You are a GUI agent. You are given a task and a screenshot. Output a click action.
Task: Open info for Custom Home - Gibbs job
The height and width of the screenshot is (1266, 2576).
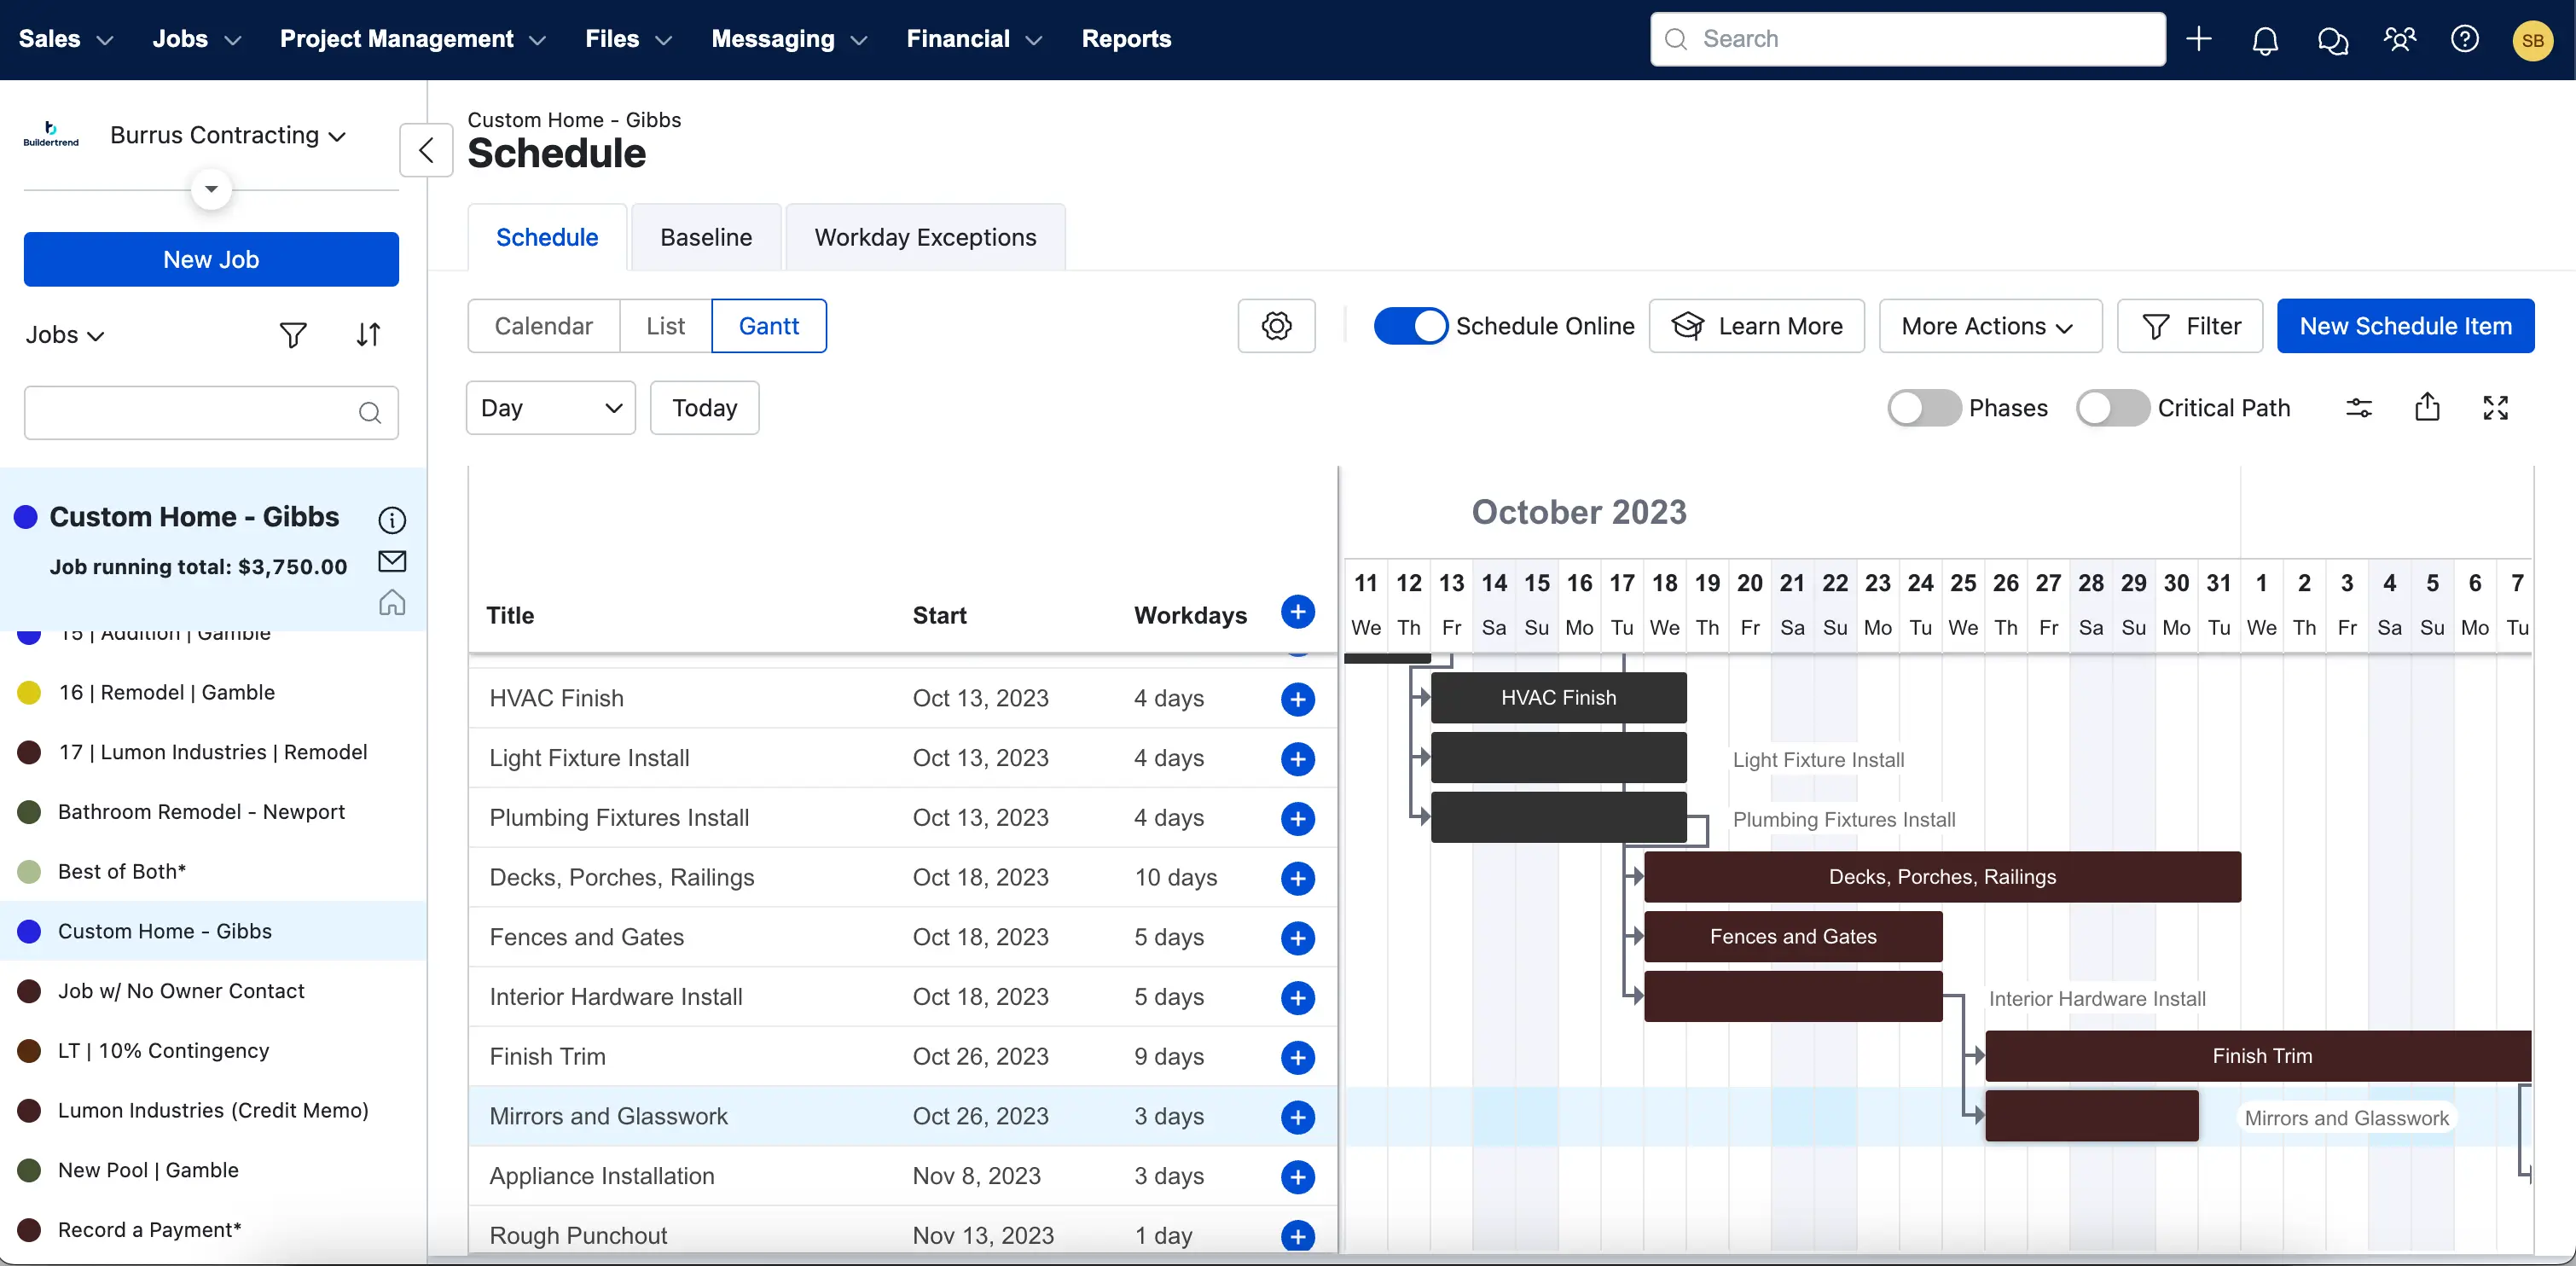pos(391,519)
